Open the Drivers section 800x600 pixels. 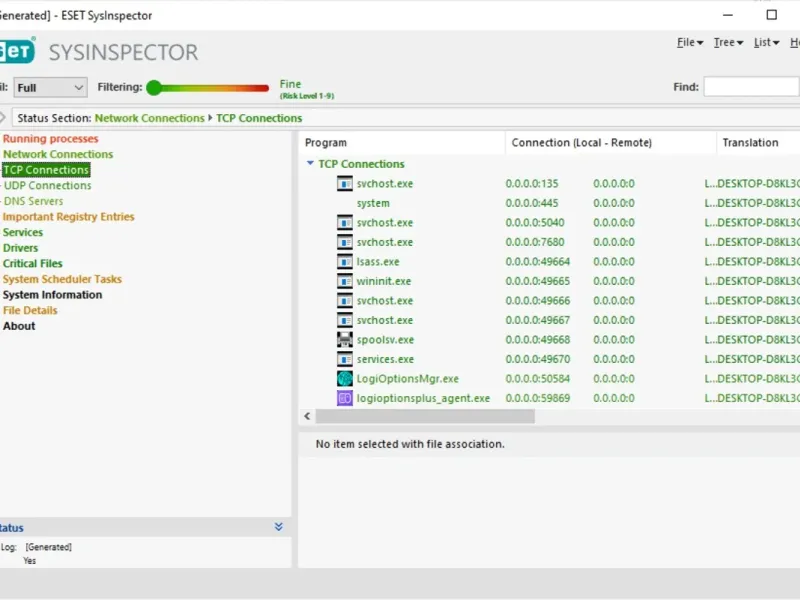tap(20, 248)
